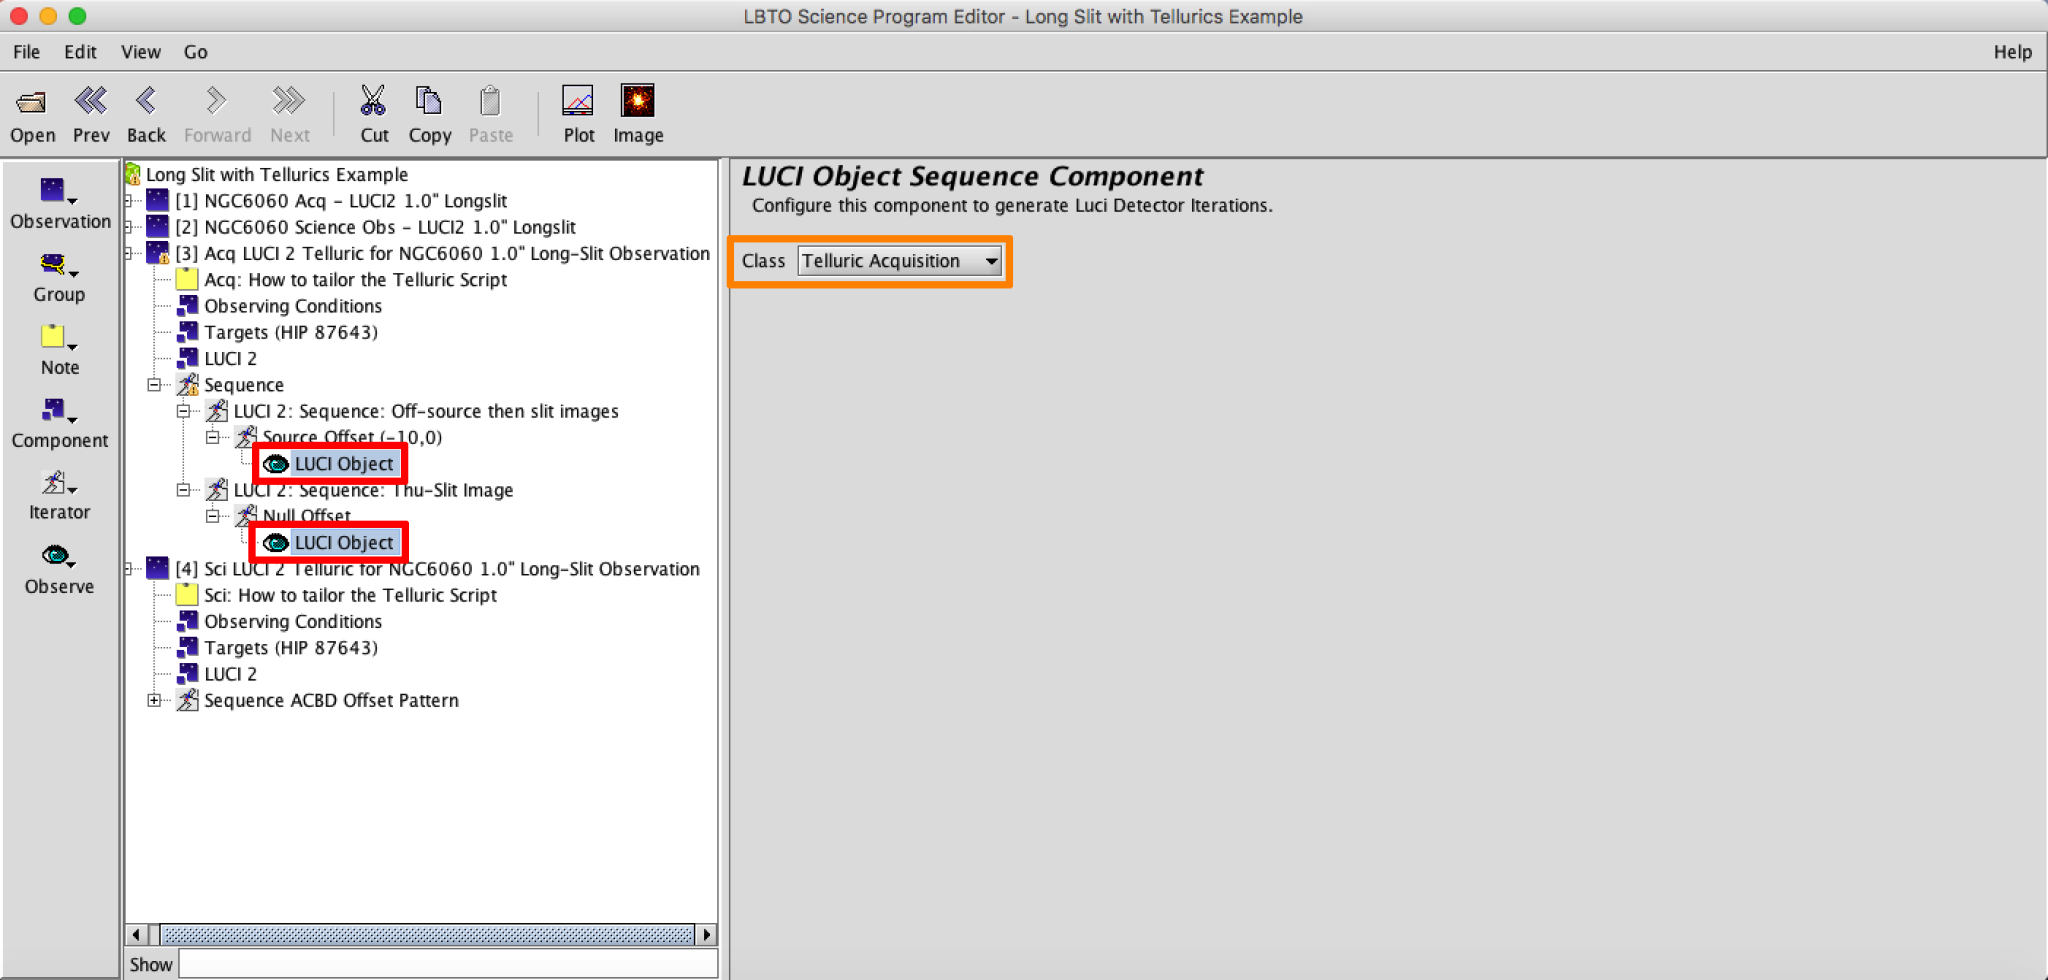Open the Plot tool

(x=578, y=101)
